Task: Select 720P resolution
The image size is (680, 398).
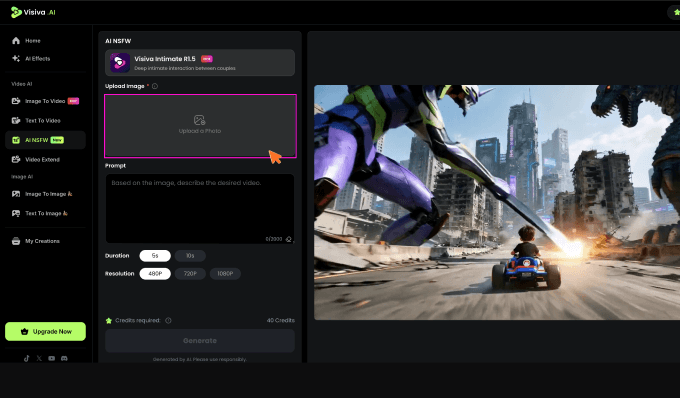Action: point(190,274)
